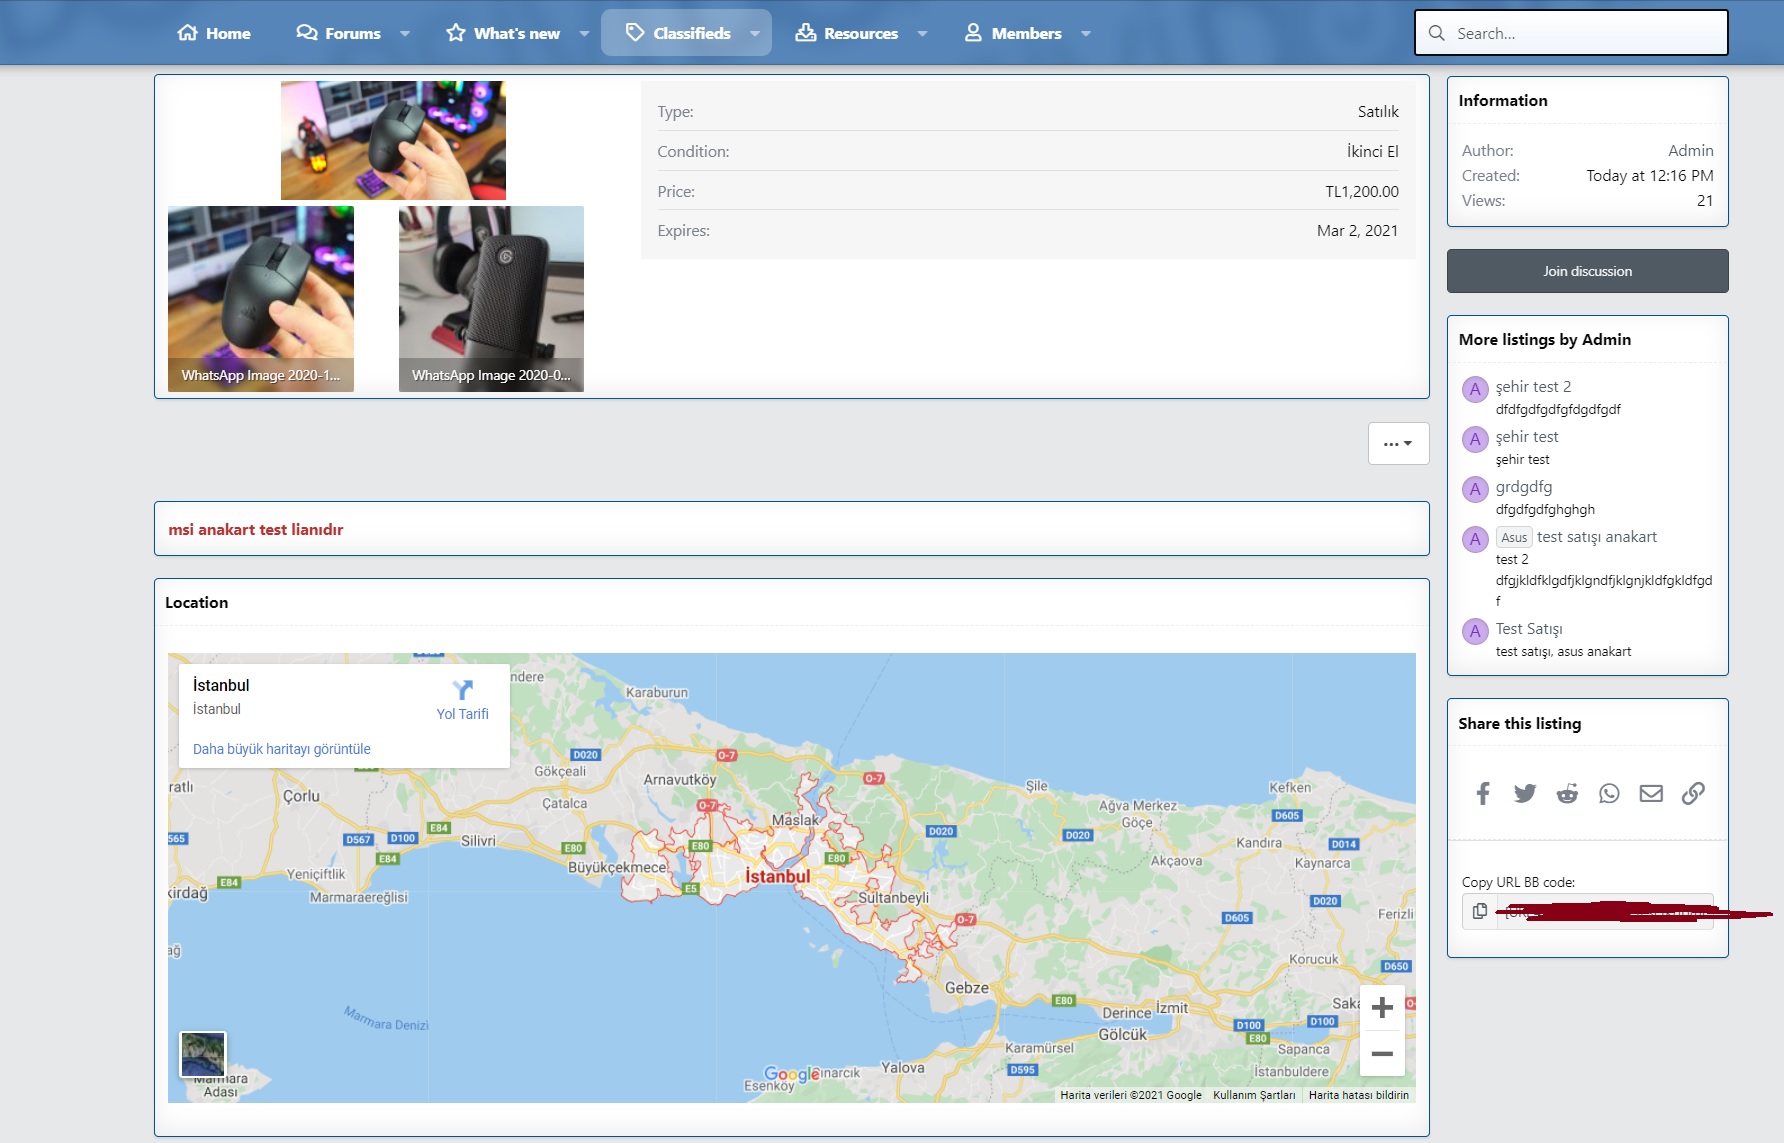The height and width of the screenshot is (1143, 1784).
Task: Zoom out on the map
Action: (x=1382, y=1053)
